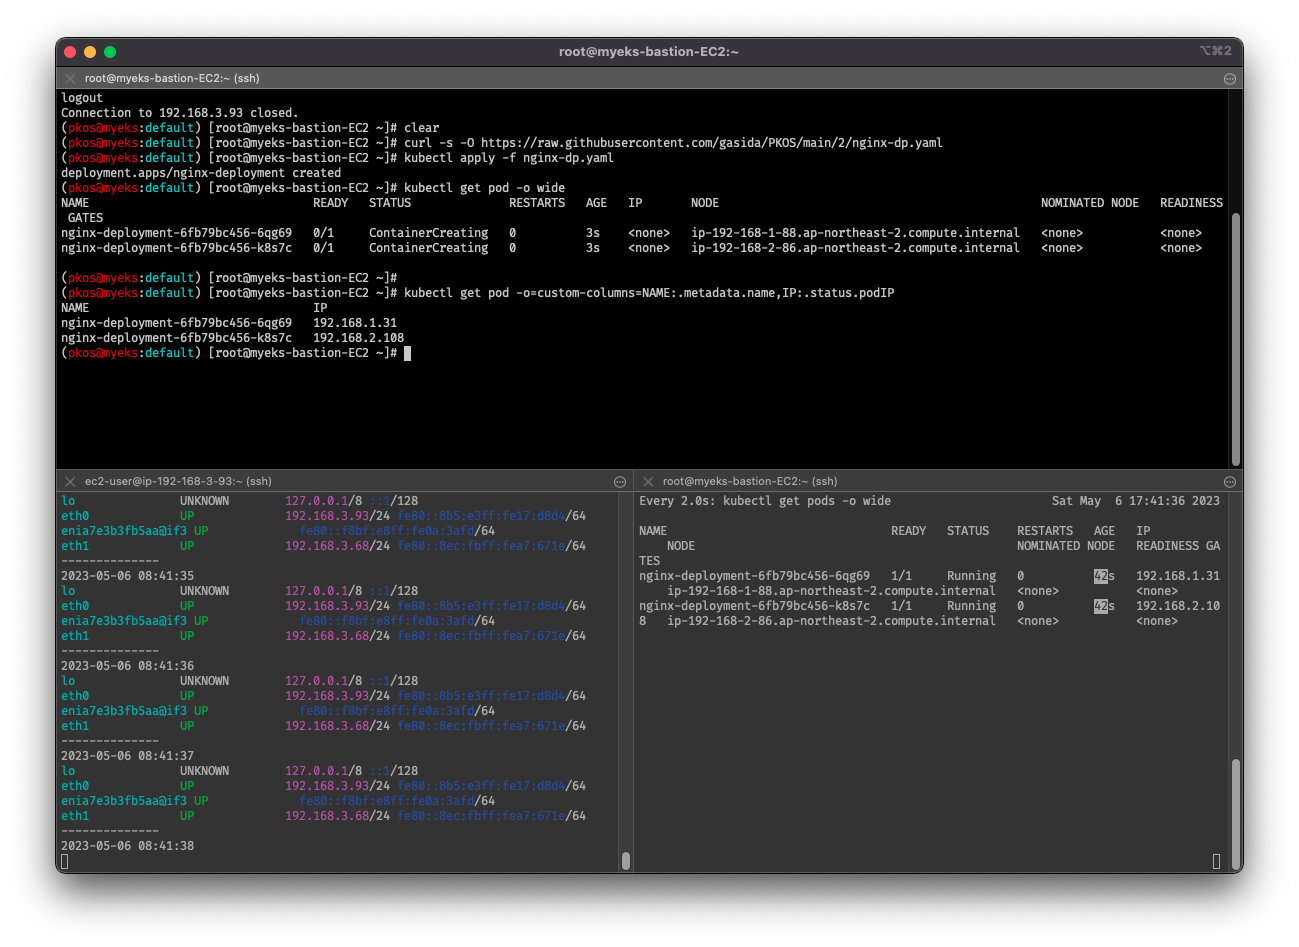Click node 'ip-192-168-1-88' in the top pane
1299x947 pixels.
[x=855, y=233]
